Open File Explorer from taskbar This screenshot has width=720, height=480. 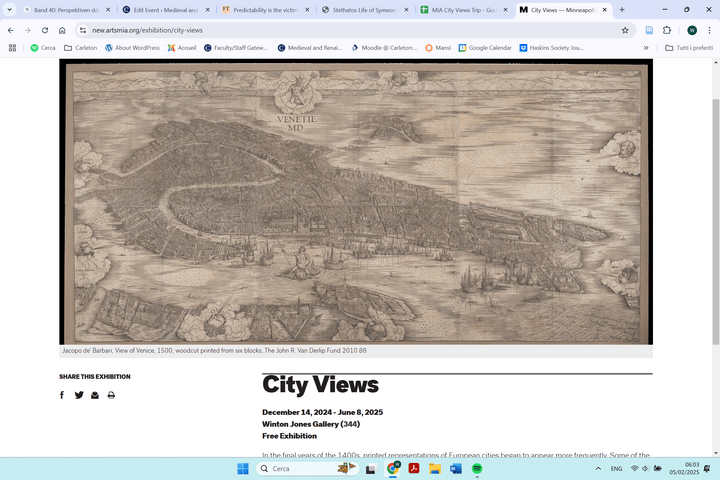(435, 469)
